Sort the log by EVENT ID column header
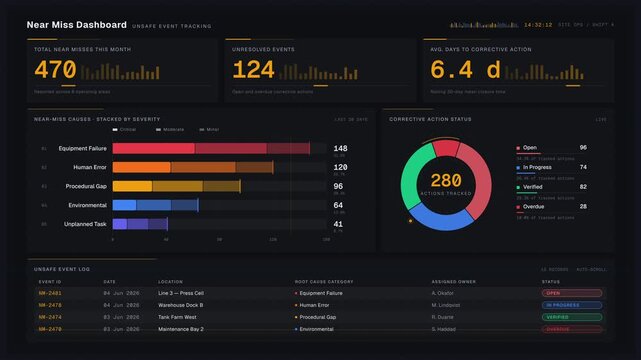The width and height of the screenshot is (641, 360). point(50,282)
